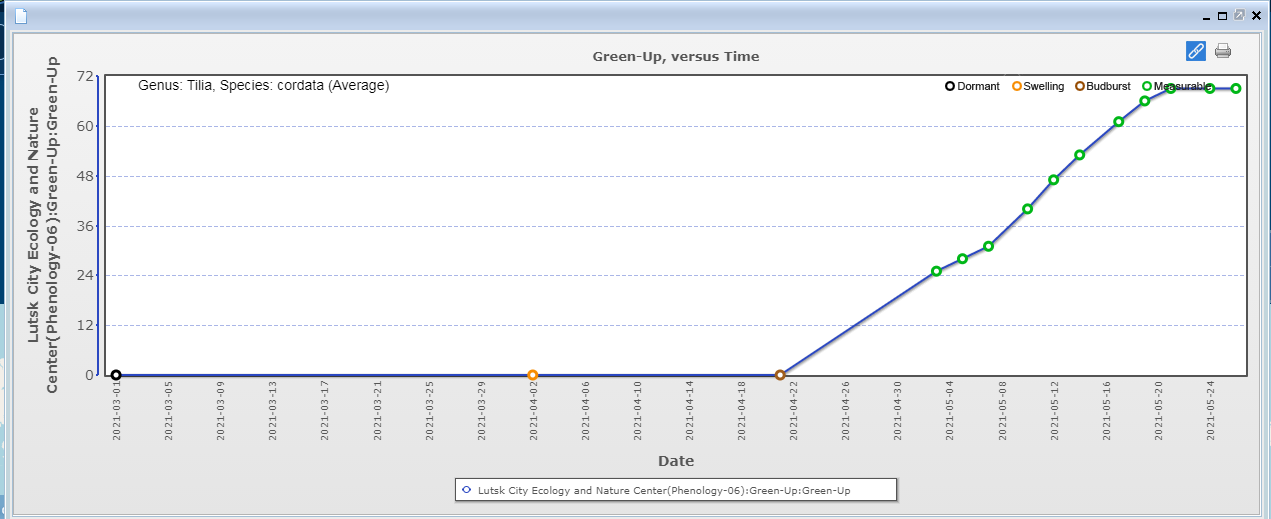Click the document icon in title bar

click(x=21, y=15)
